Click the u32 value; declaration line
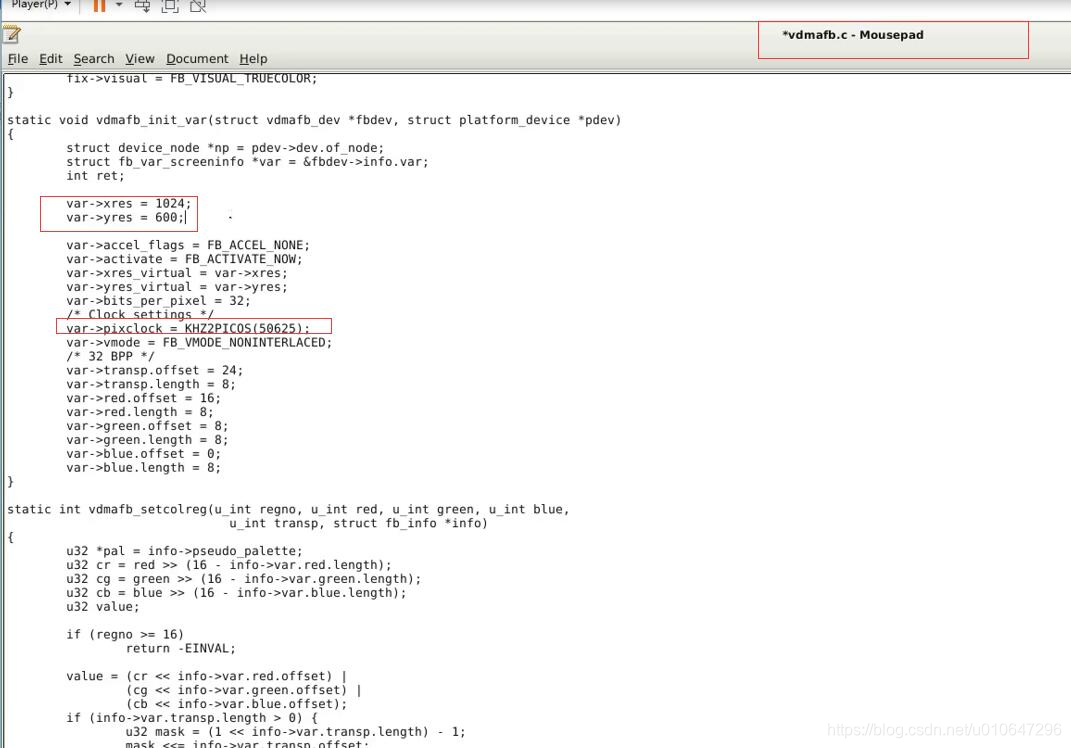Viewport: 1071px width, 748px height. [102, 607]
